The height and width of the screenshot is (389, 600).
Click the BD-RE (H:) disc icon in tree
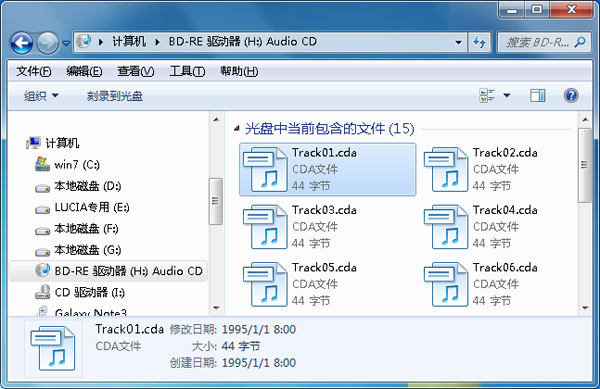42,270
